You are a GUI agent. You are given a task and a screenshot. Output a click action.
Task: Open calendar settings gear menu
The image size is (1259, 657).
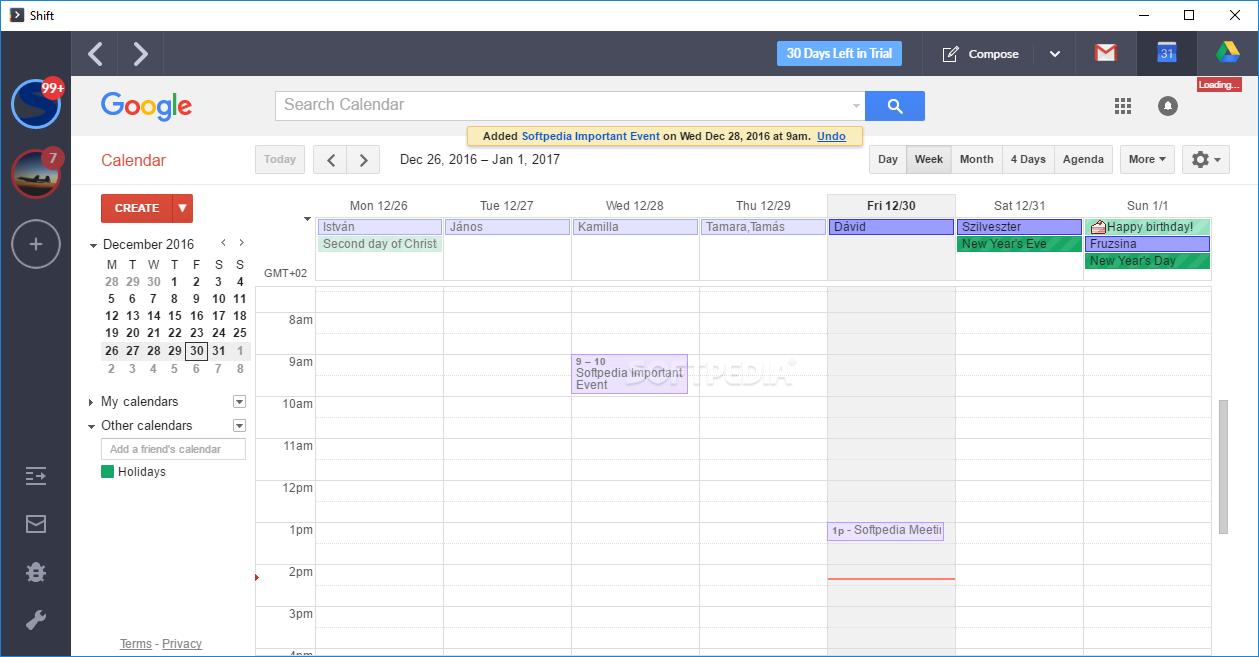[1206, 160]
